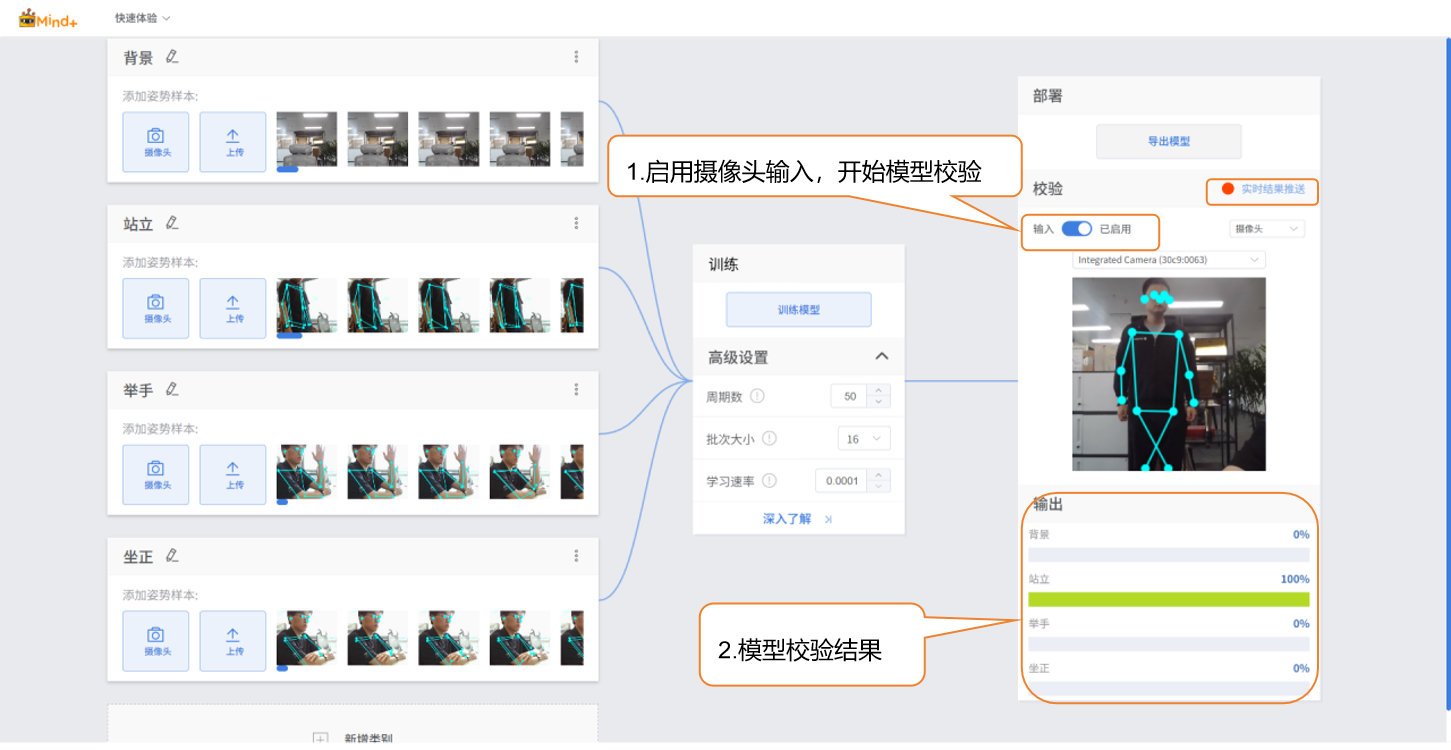
Task: Click the info icon beside 学习速率
Action: tap(769, 481)
